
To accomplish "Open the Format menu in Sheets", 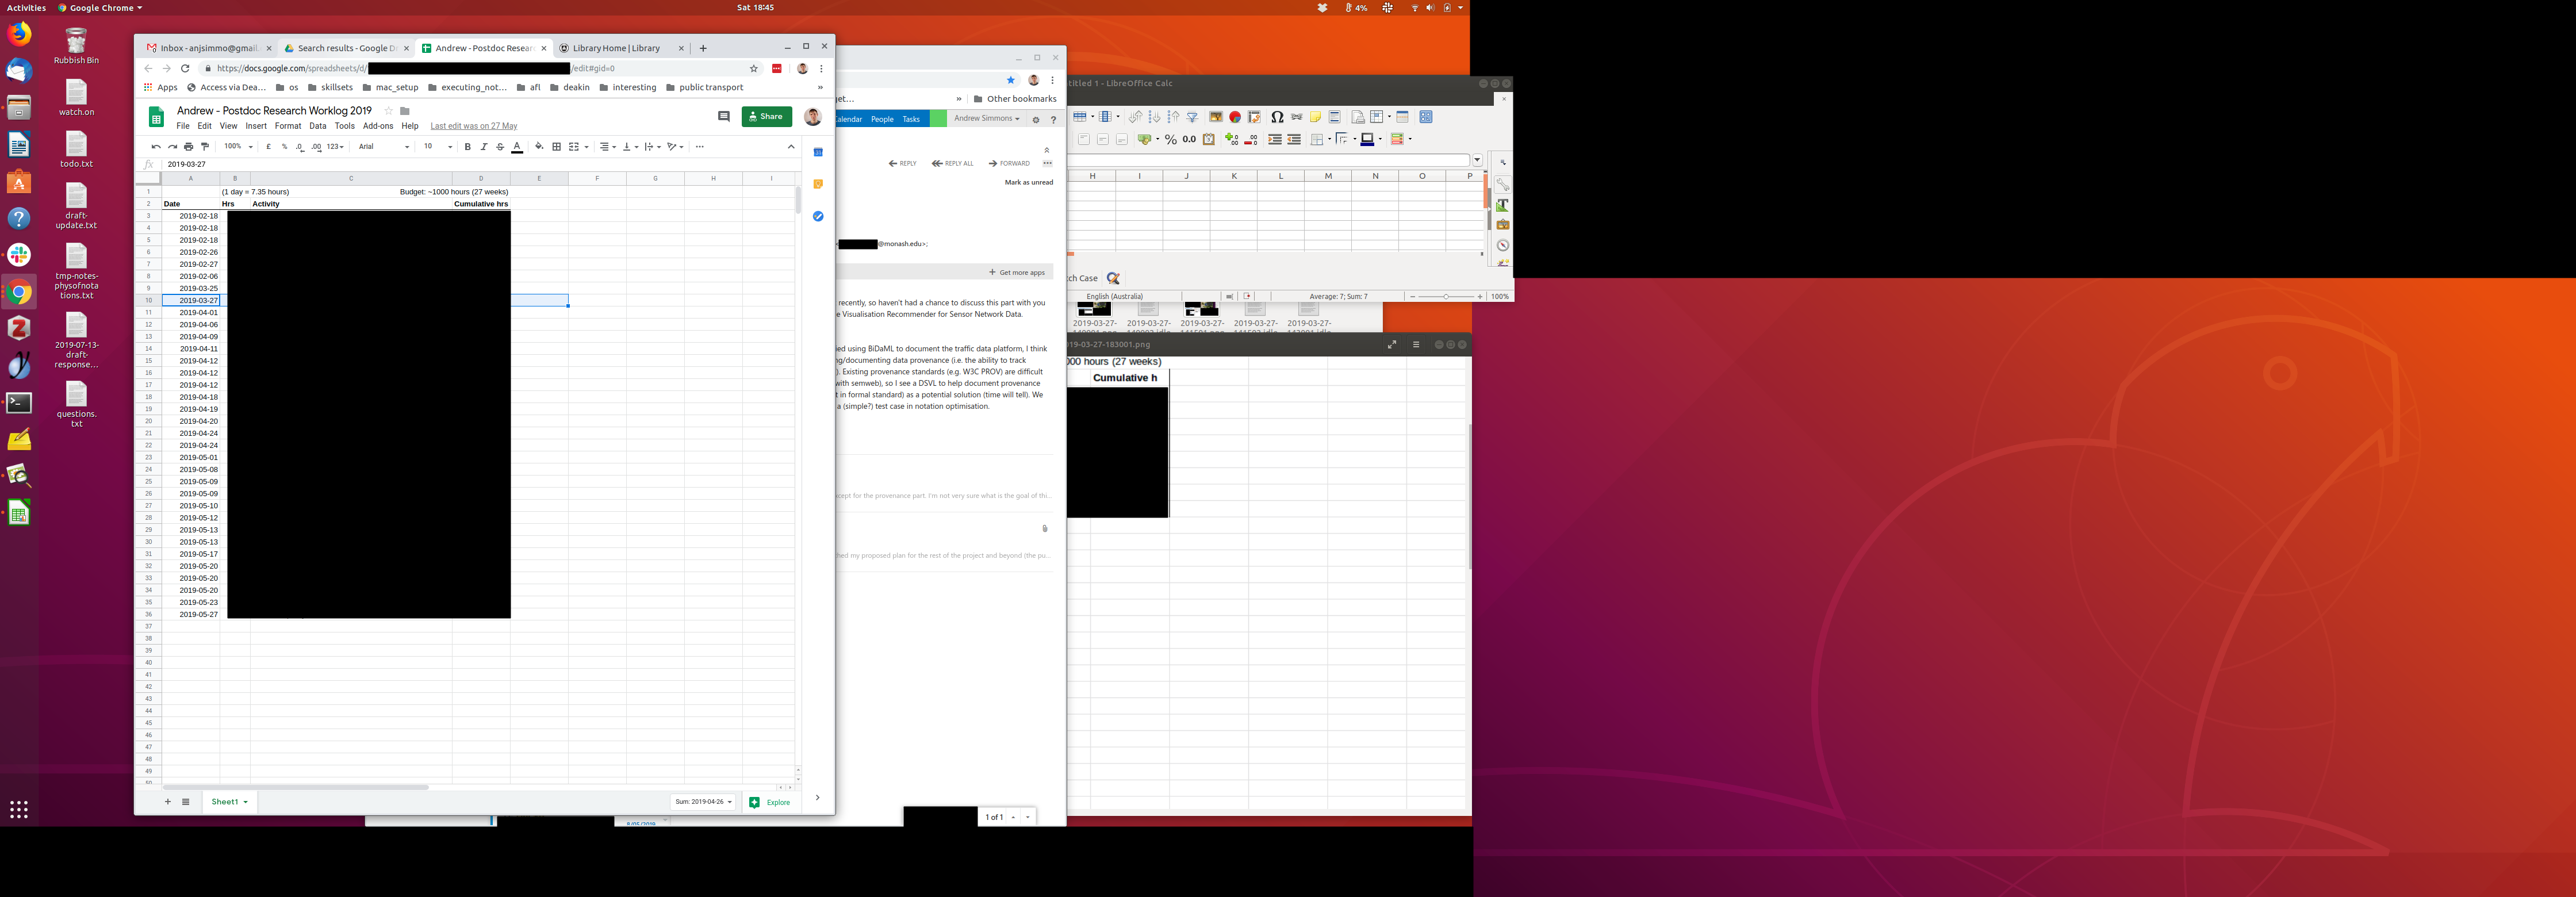I will pos(288,126).
